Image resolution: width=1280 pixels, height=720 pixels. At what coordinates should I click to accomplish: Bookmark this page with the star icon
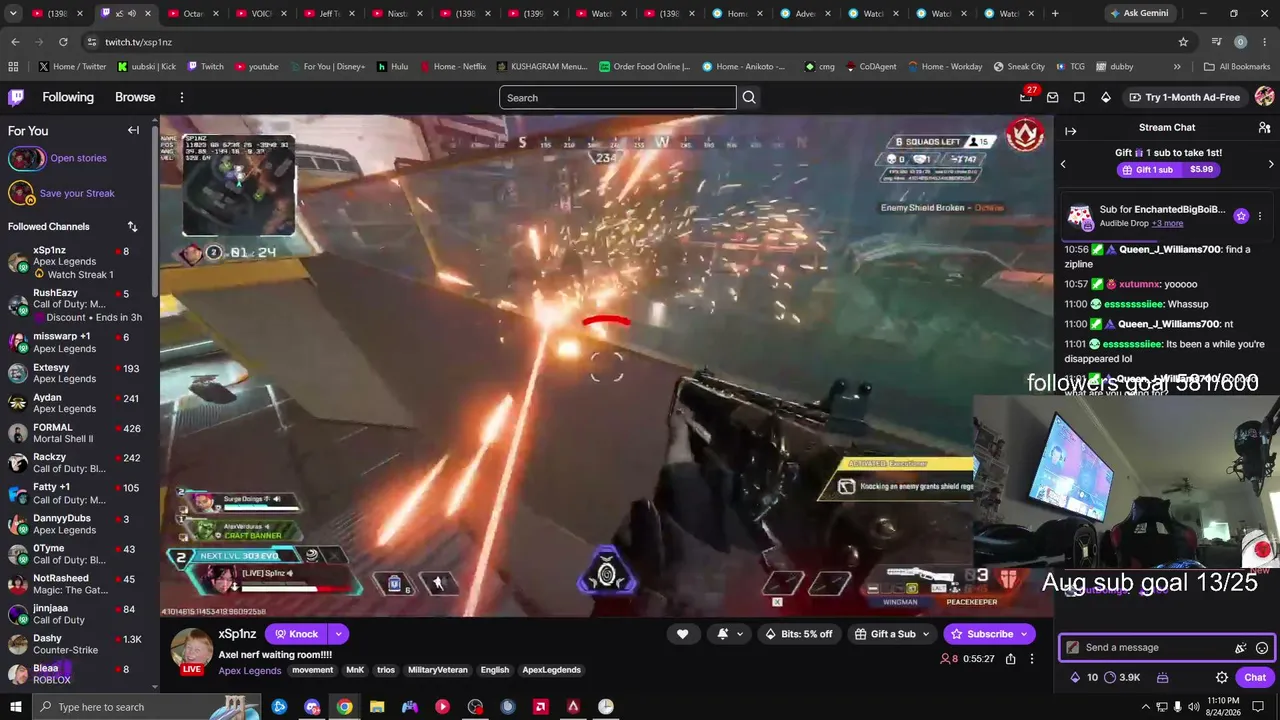1183,42
